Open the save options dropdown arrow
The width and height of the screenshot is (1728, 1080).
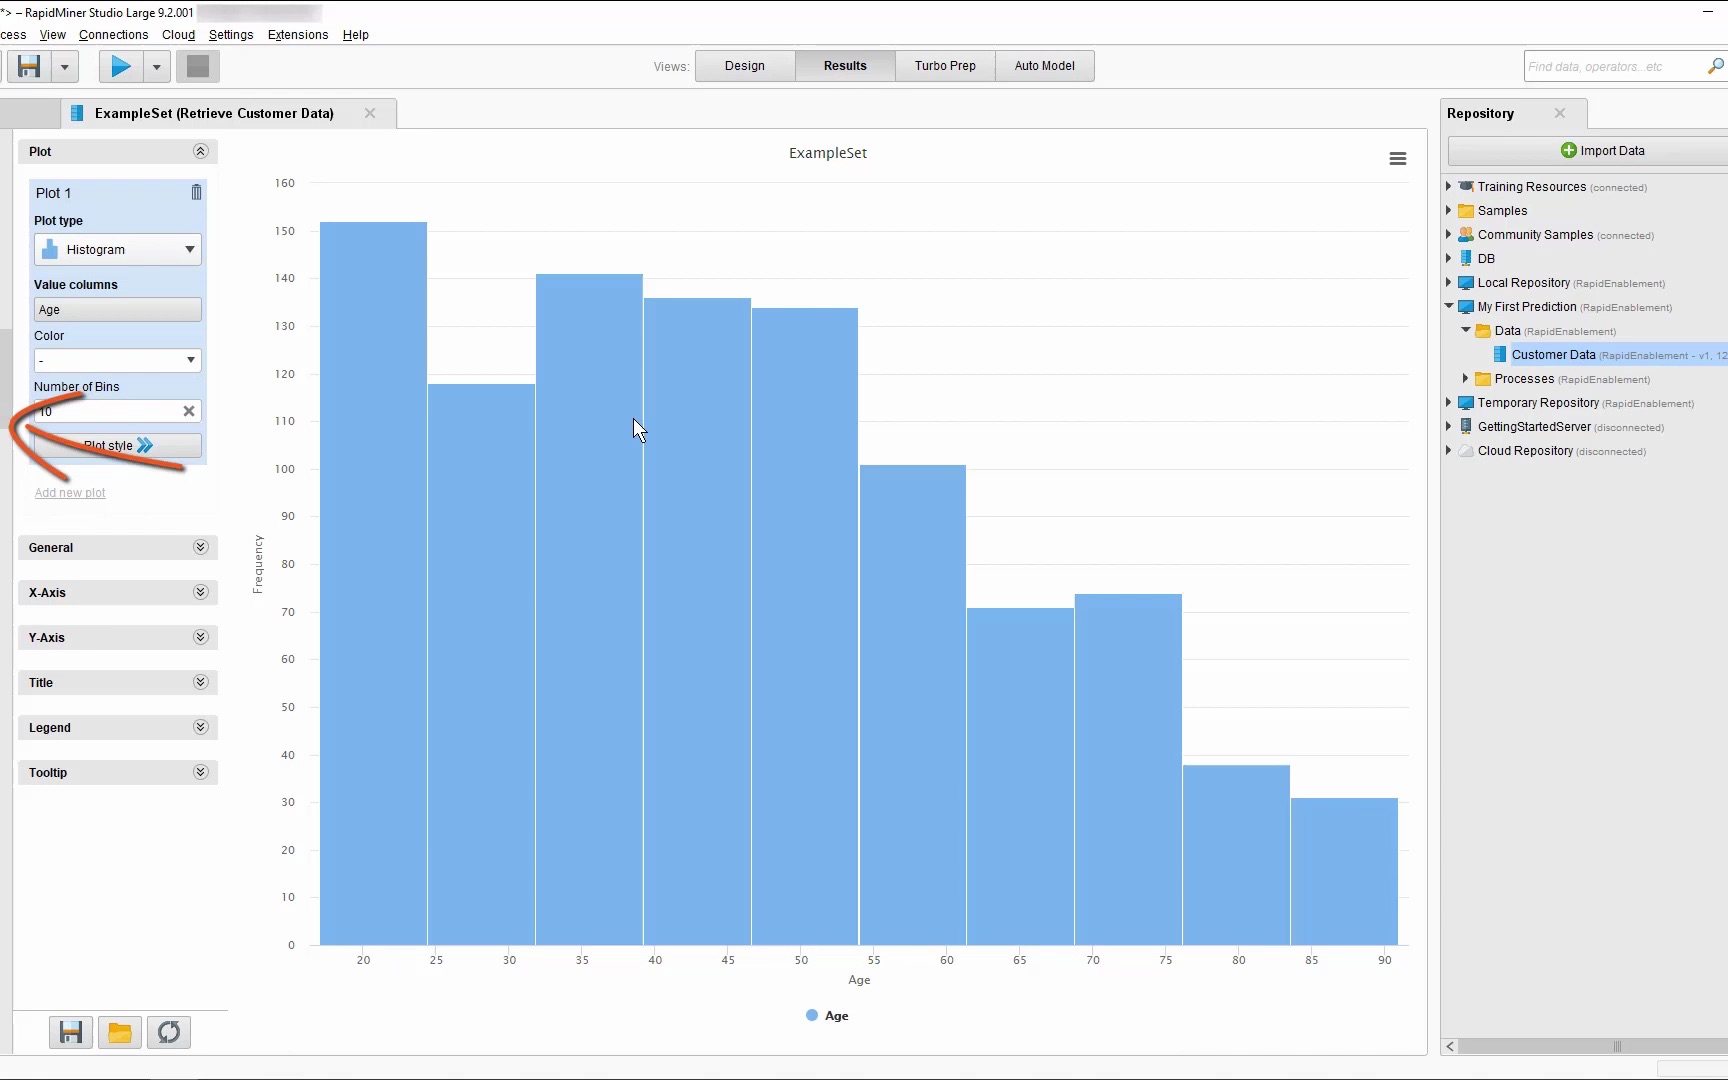64,67
